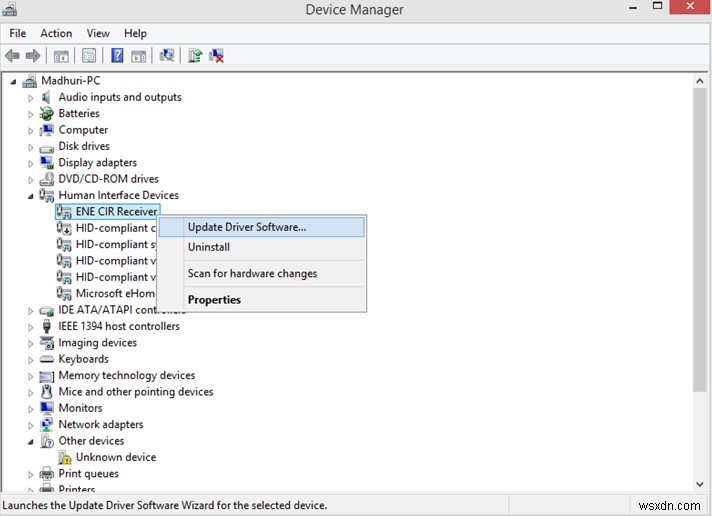Click the Madhuri-PC computer icon
Screen dimensions: 712x516
[30, 81]
